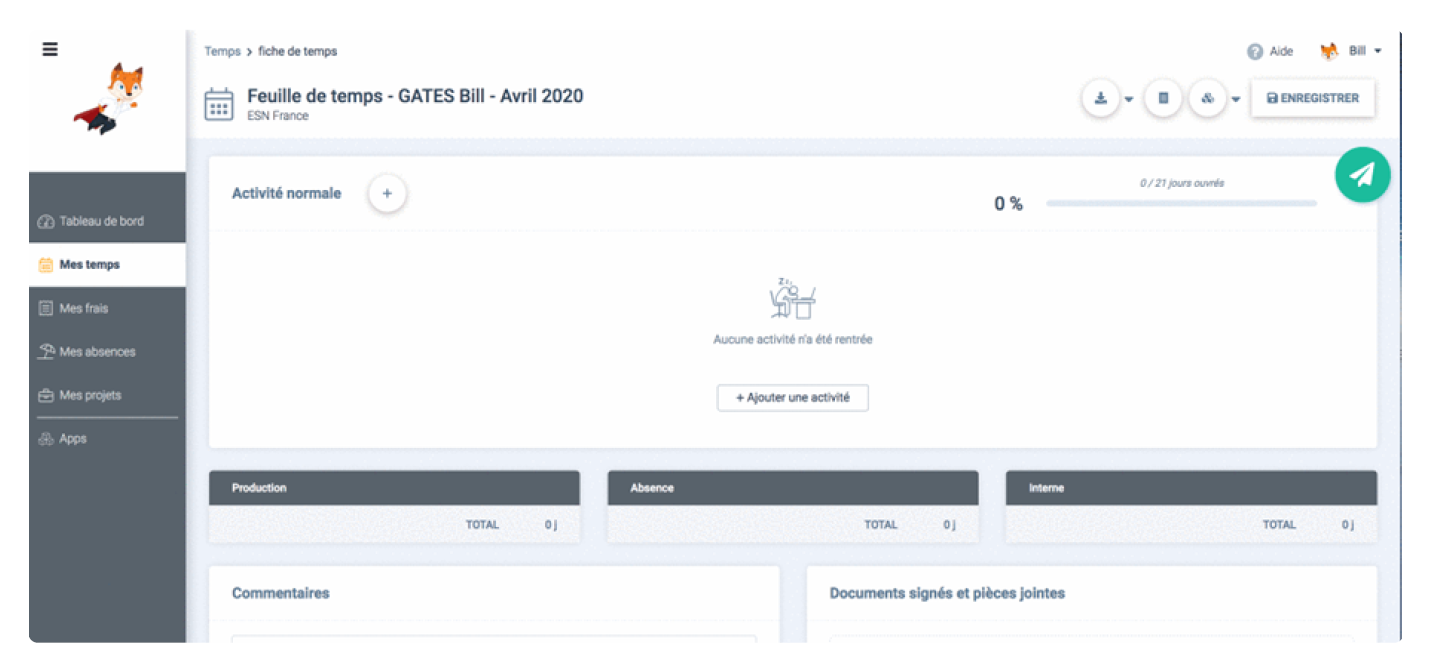Expand the download options arrow

pos(1129,99)
